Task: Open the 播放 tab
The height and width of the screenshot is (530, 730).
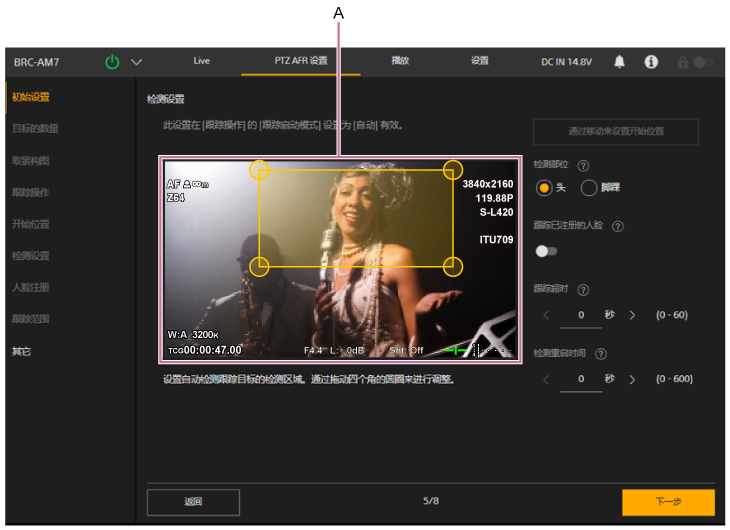Action: 400,61
